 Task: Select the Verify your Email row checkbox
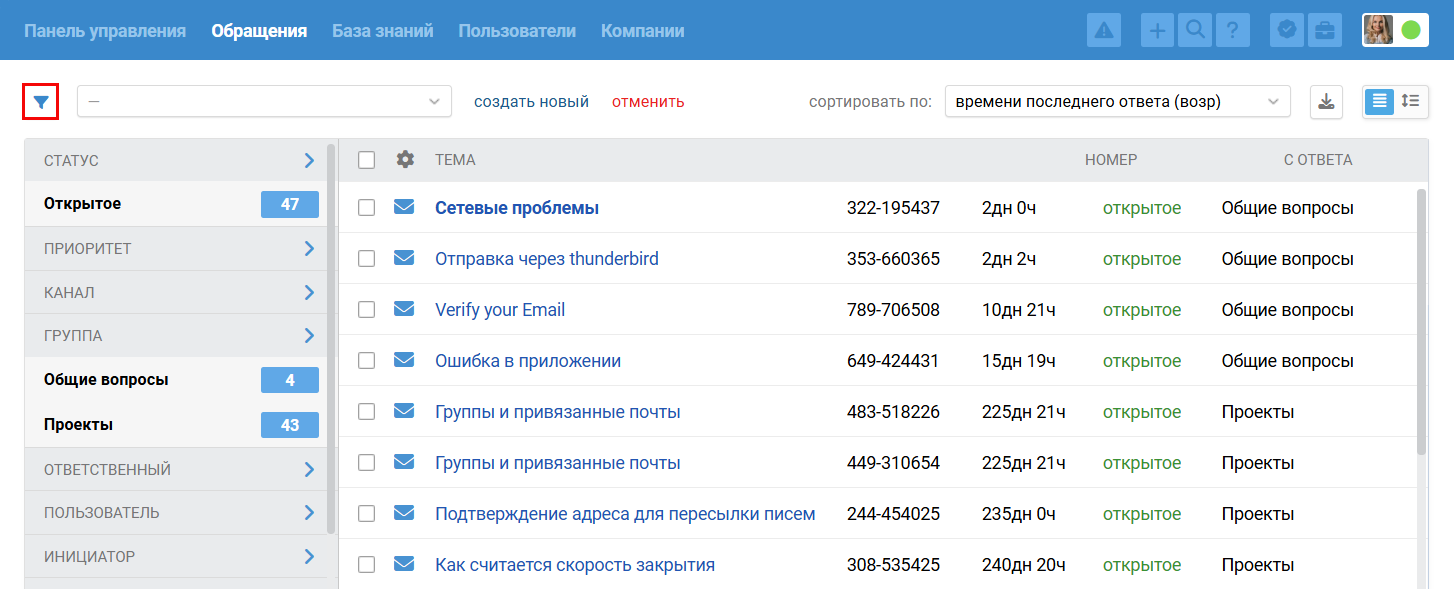(367, 310)
